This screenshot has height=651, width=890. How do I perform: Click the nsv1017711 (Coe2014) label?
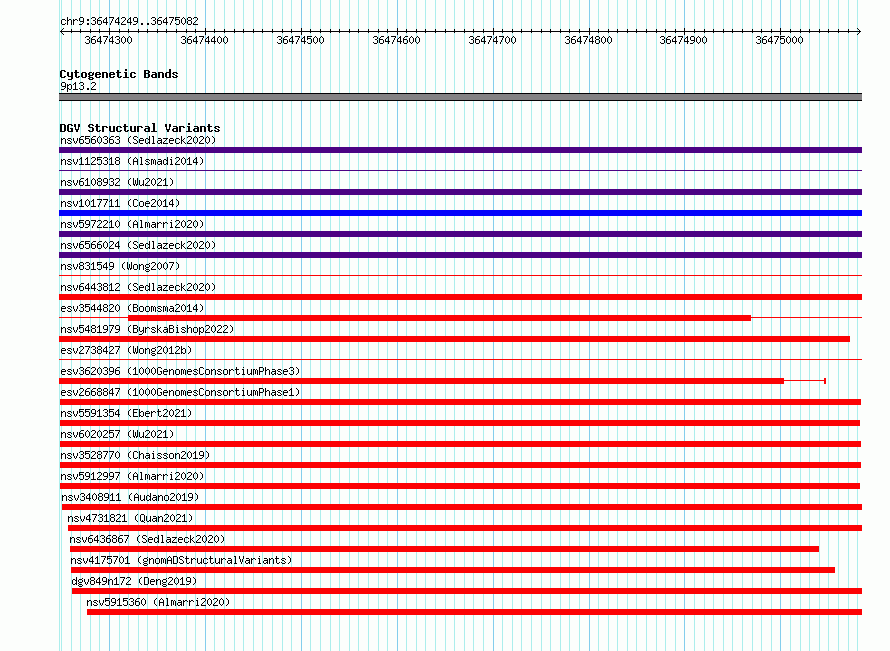point(120,203)
